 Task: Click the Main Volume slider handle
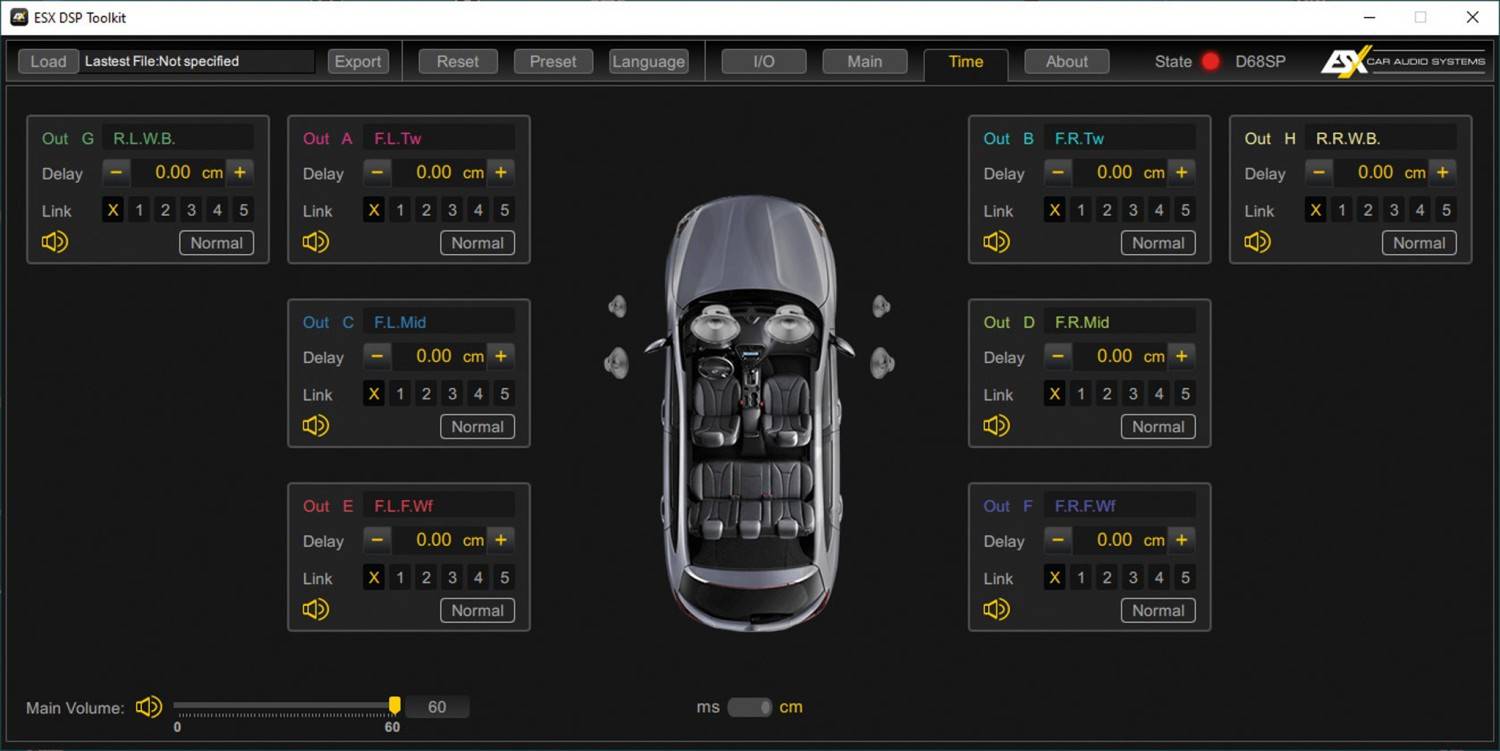[x=395, y=706]
